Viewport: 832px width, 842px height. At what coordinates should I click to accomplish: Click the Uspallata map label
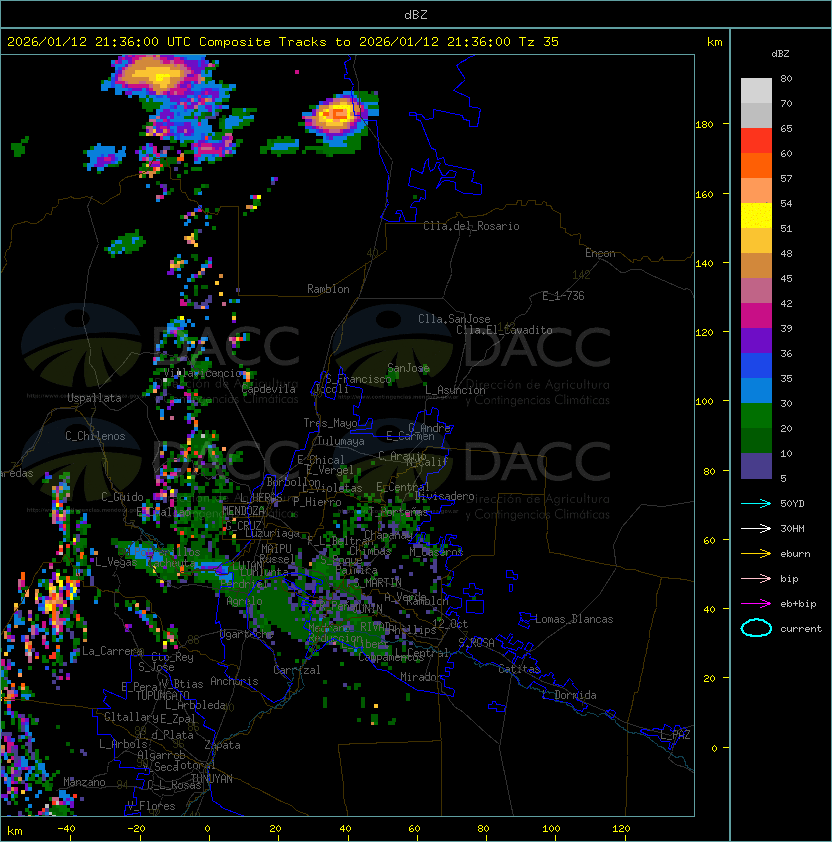[94, 398]
